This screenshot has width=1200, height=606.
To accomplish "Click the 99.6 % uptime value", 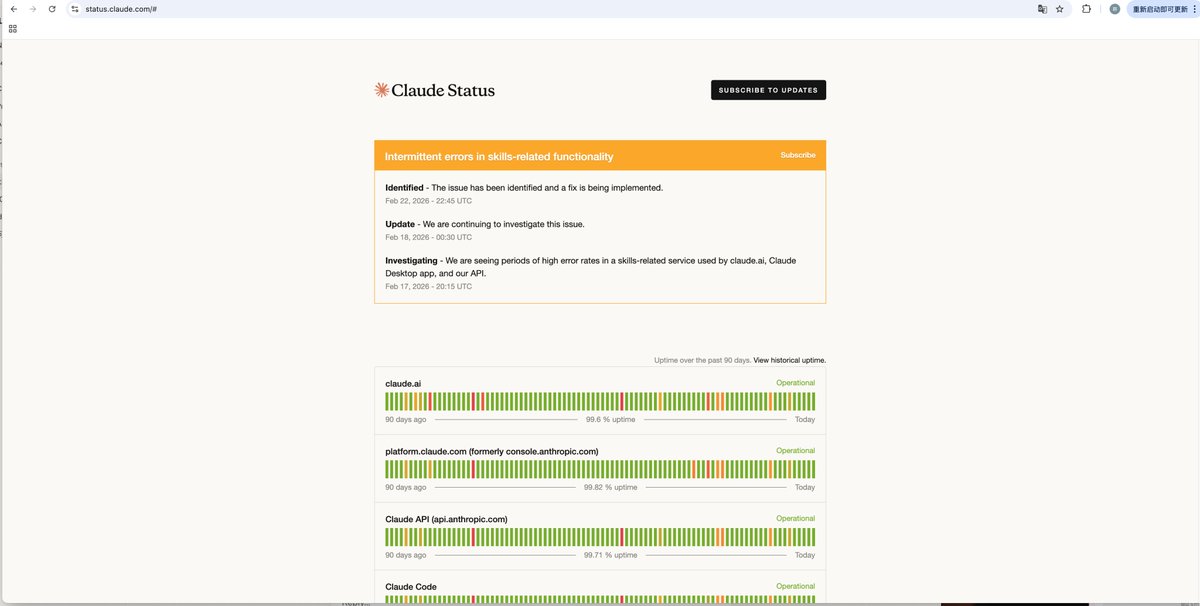I will pyautogui.click(x=610, y=419).
